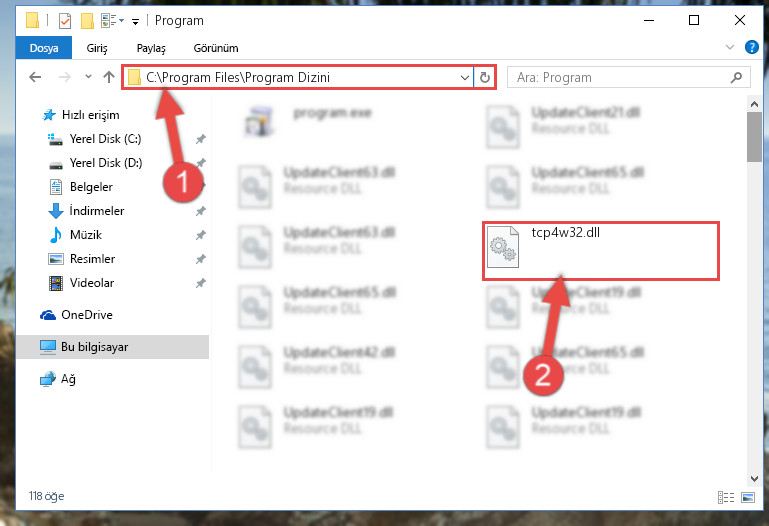The width and height of the screenshot is (769, 526).
Task: Open the Dosya tab
Action: pos(44,48)
